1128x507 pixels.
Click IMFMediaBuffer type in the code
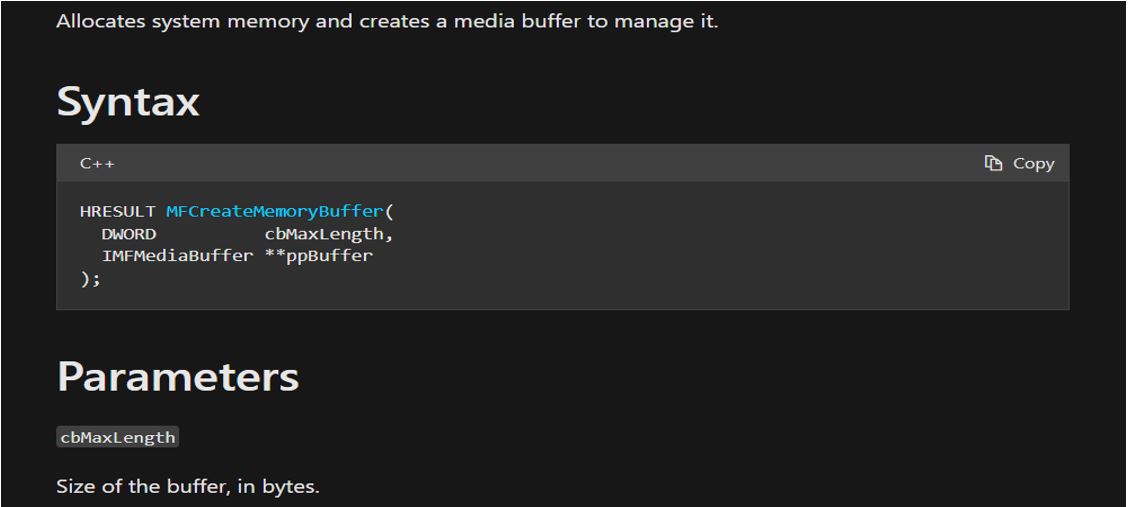[x=177, y=256]
